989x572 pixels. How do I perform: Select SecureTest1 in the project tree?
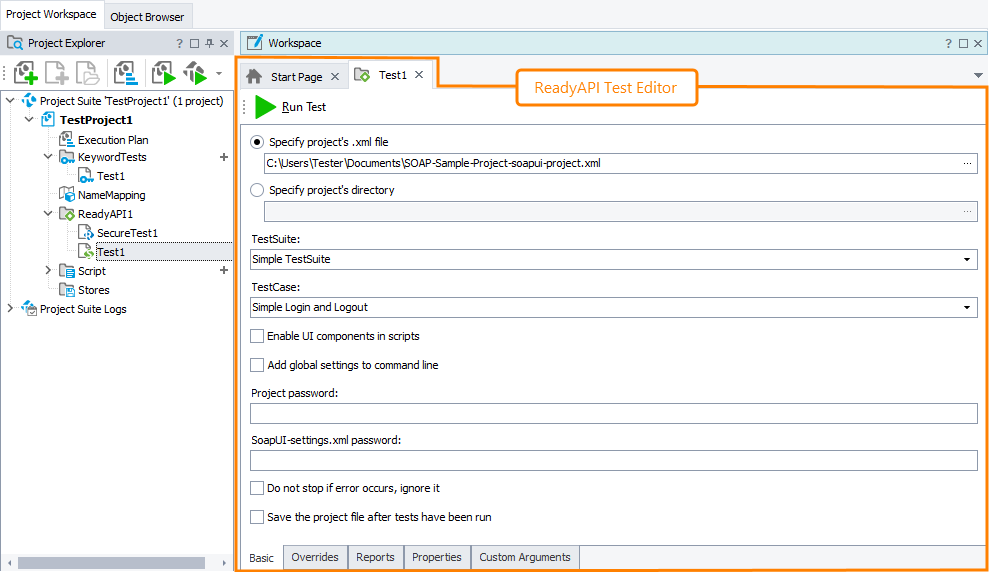point(127,233)
